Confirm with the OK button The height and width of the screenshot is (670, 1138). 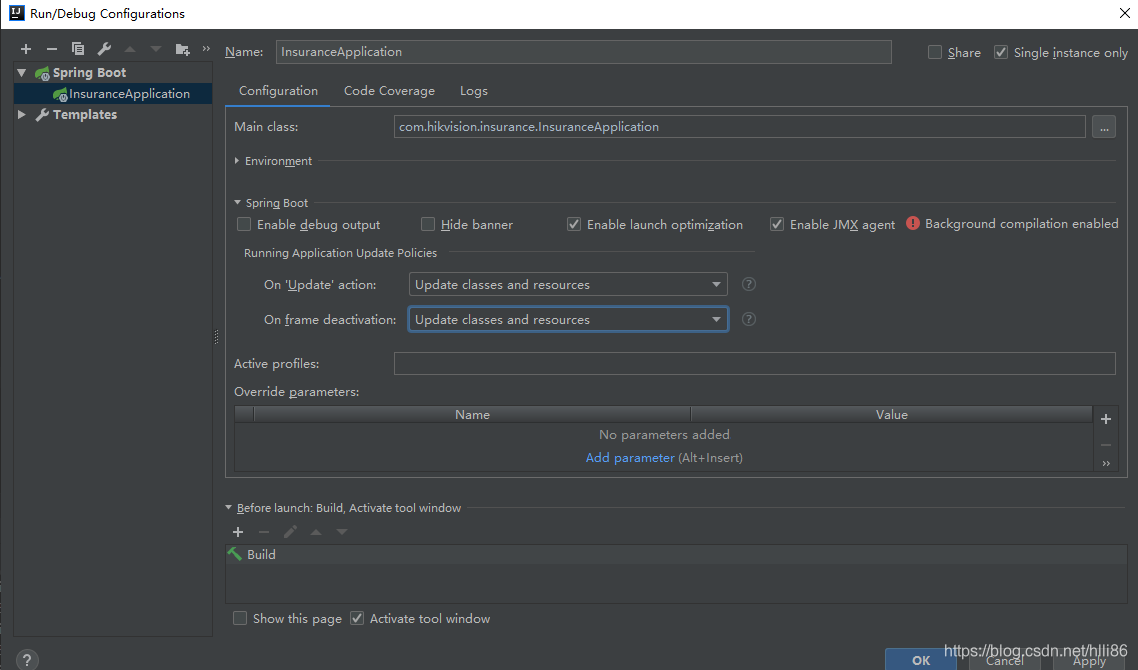click(920, 659)
